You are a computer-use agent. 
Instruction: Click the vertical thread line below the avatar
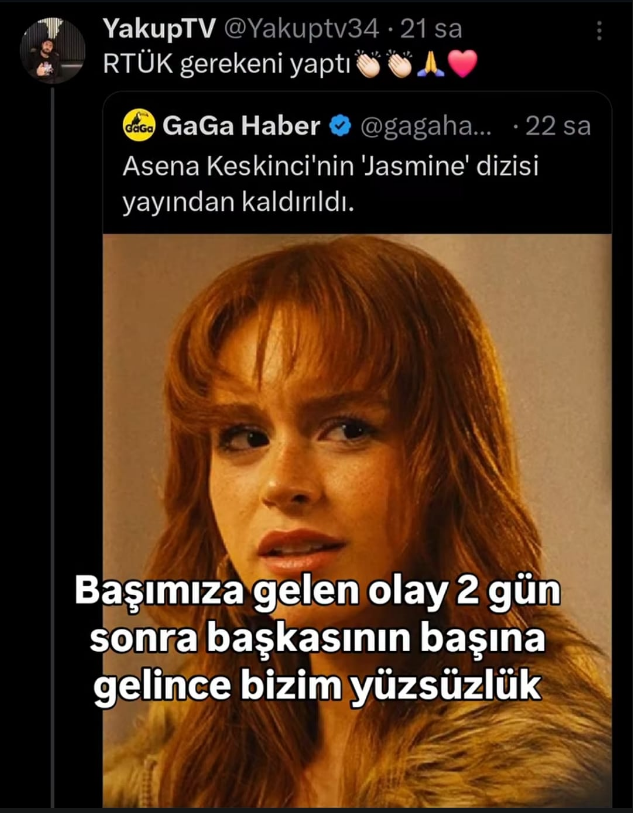(x=52, y=448)
